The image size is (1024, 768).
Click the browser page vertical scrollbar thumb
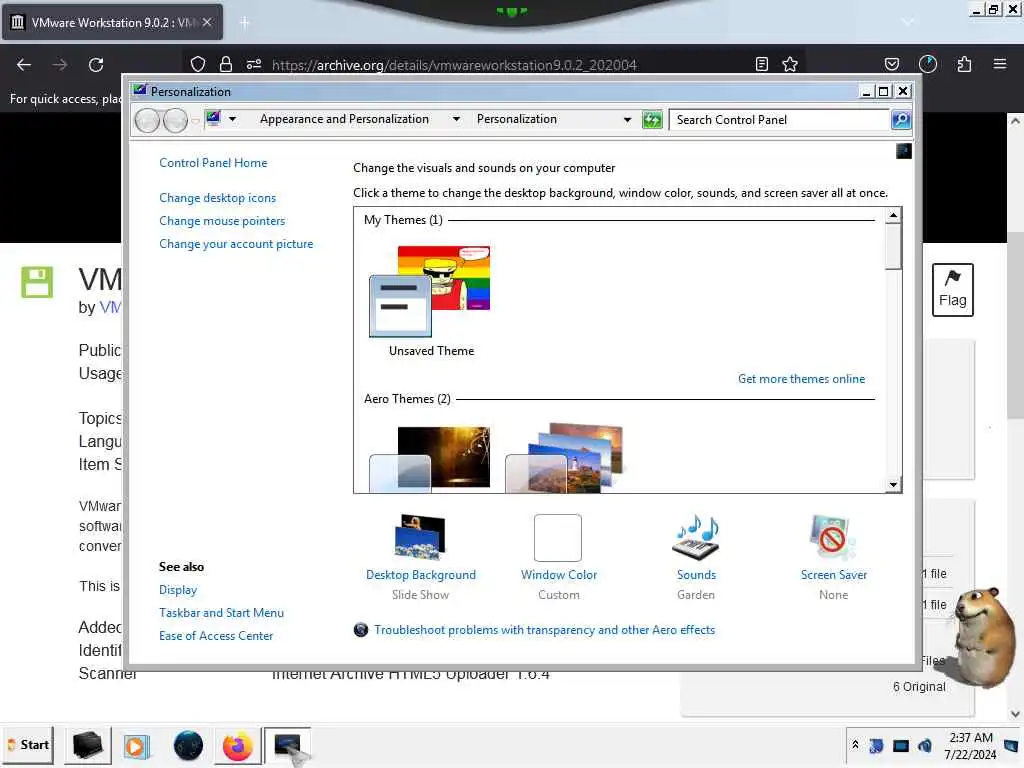point(1015,325)
